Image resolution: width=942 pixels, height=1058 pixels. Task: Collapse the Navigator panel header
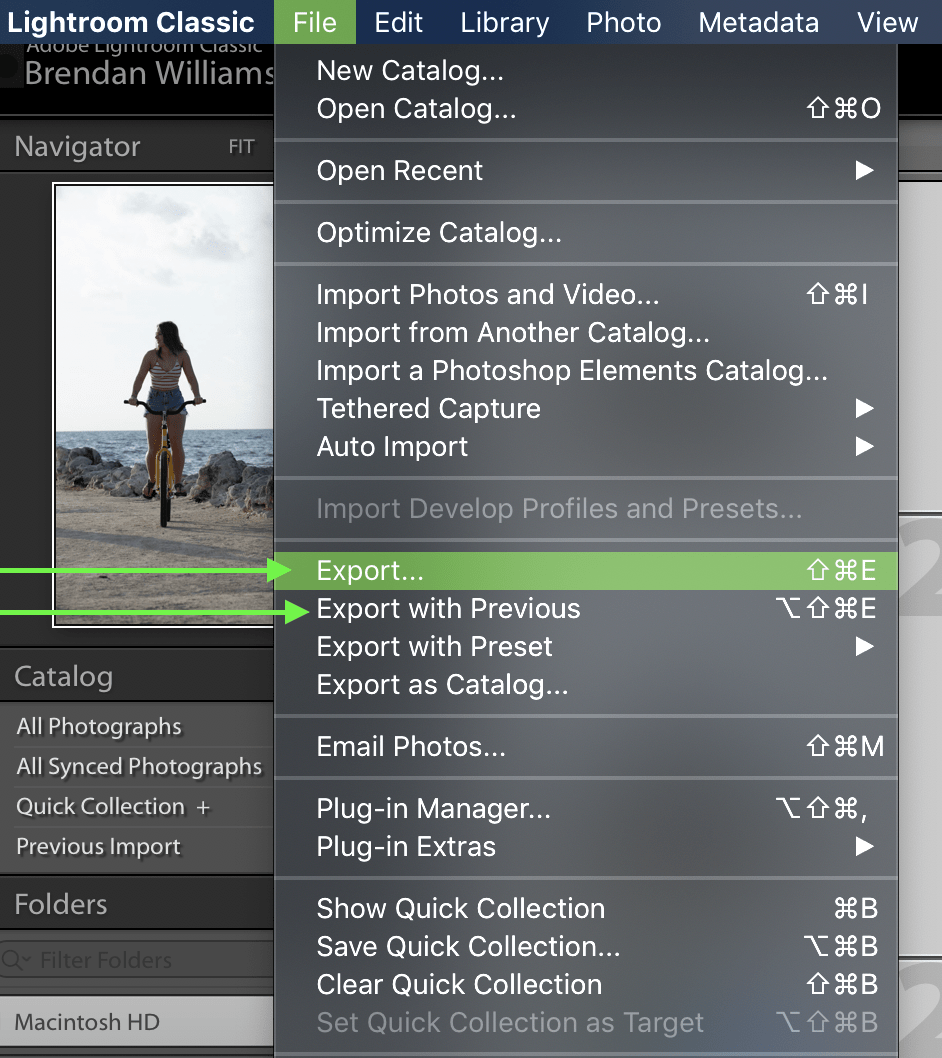(77, 146)
